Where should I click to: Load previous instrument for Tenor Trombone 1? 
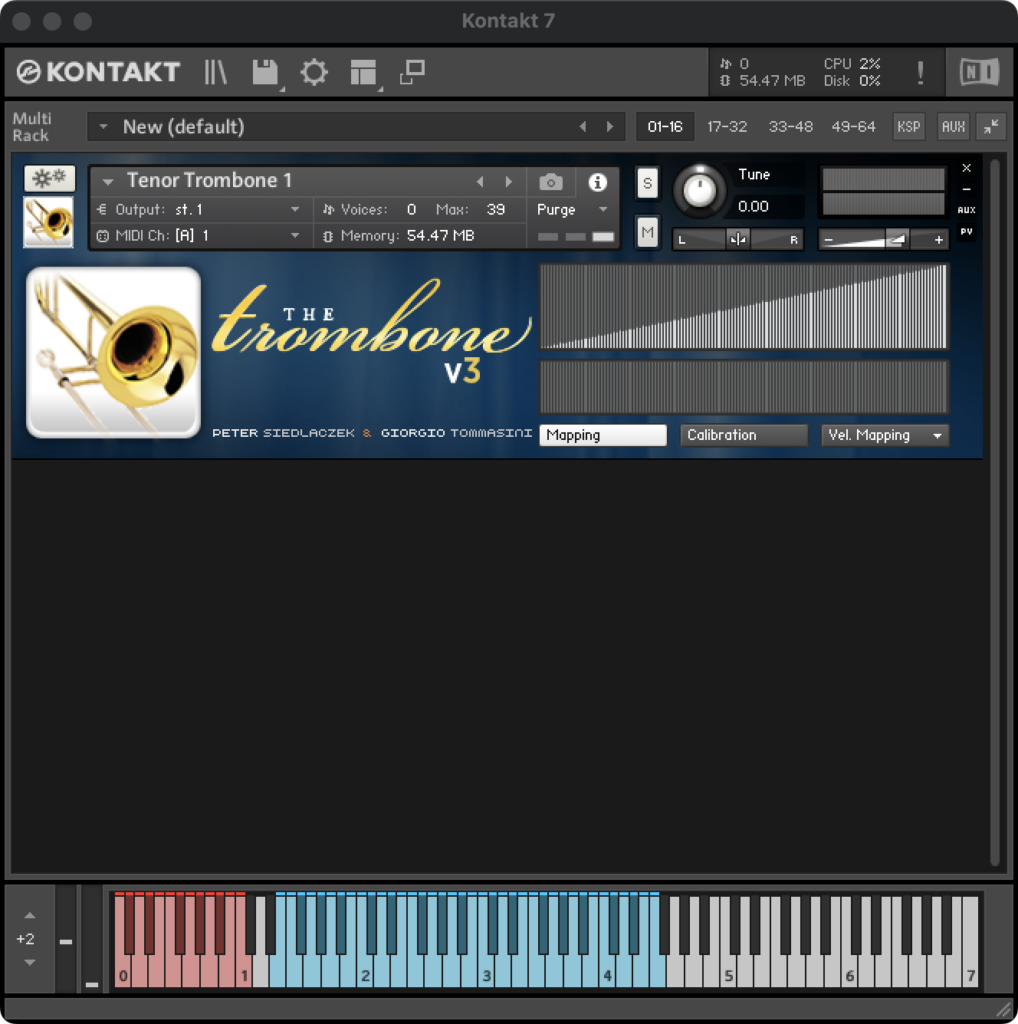click(480, 182)
